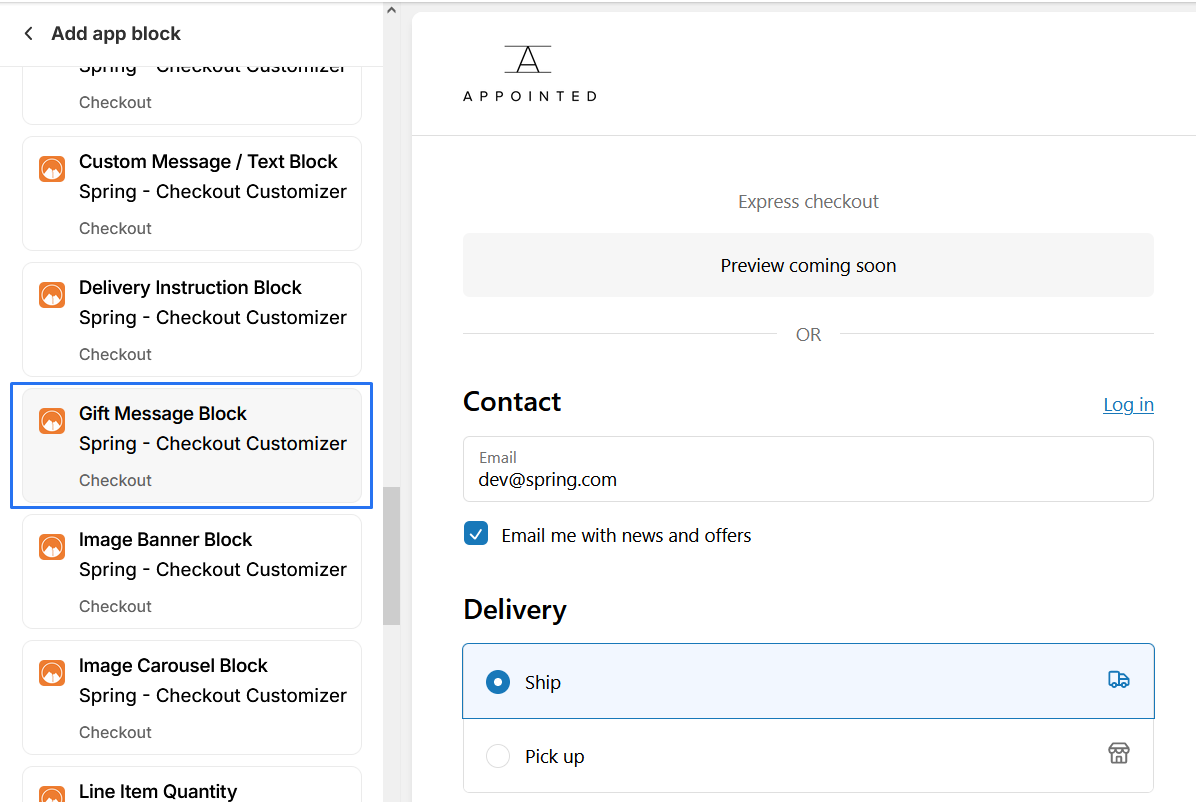The height and width of the screenshot is (802, 1196).
Task: Uncheck Email me with news and offers
Action: click(476, 534)
